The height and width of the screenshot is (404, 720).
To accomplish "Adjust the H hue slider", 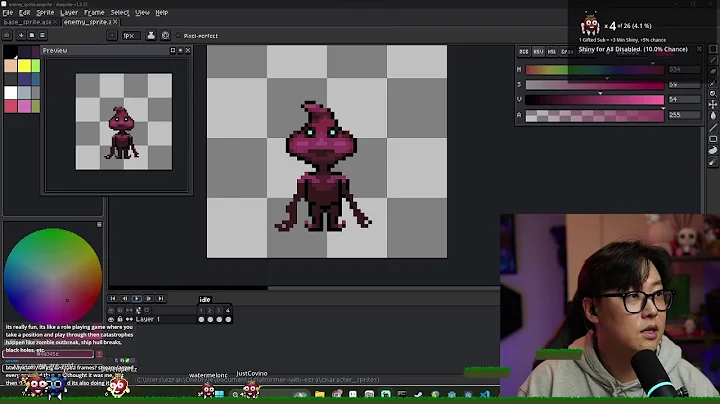I will pyautogui.click(x=595, y=70).
